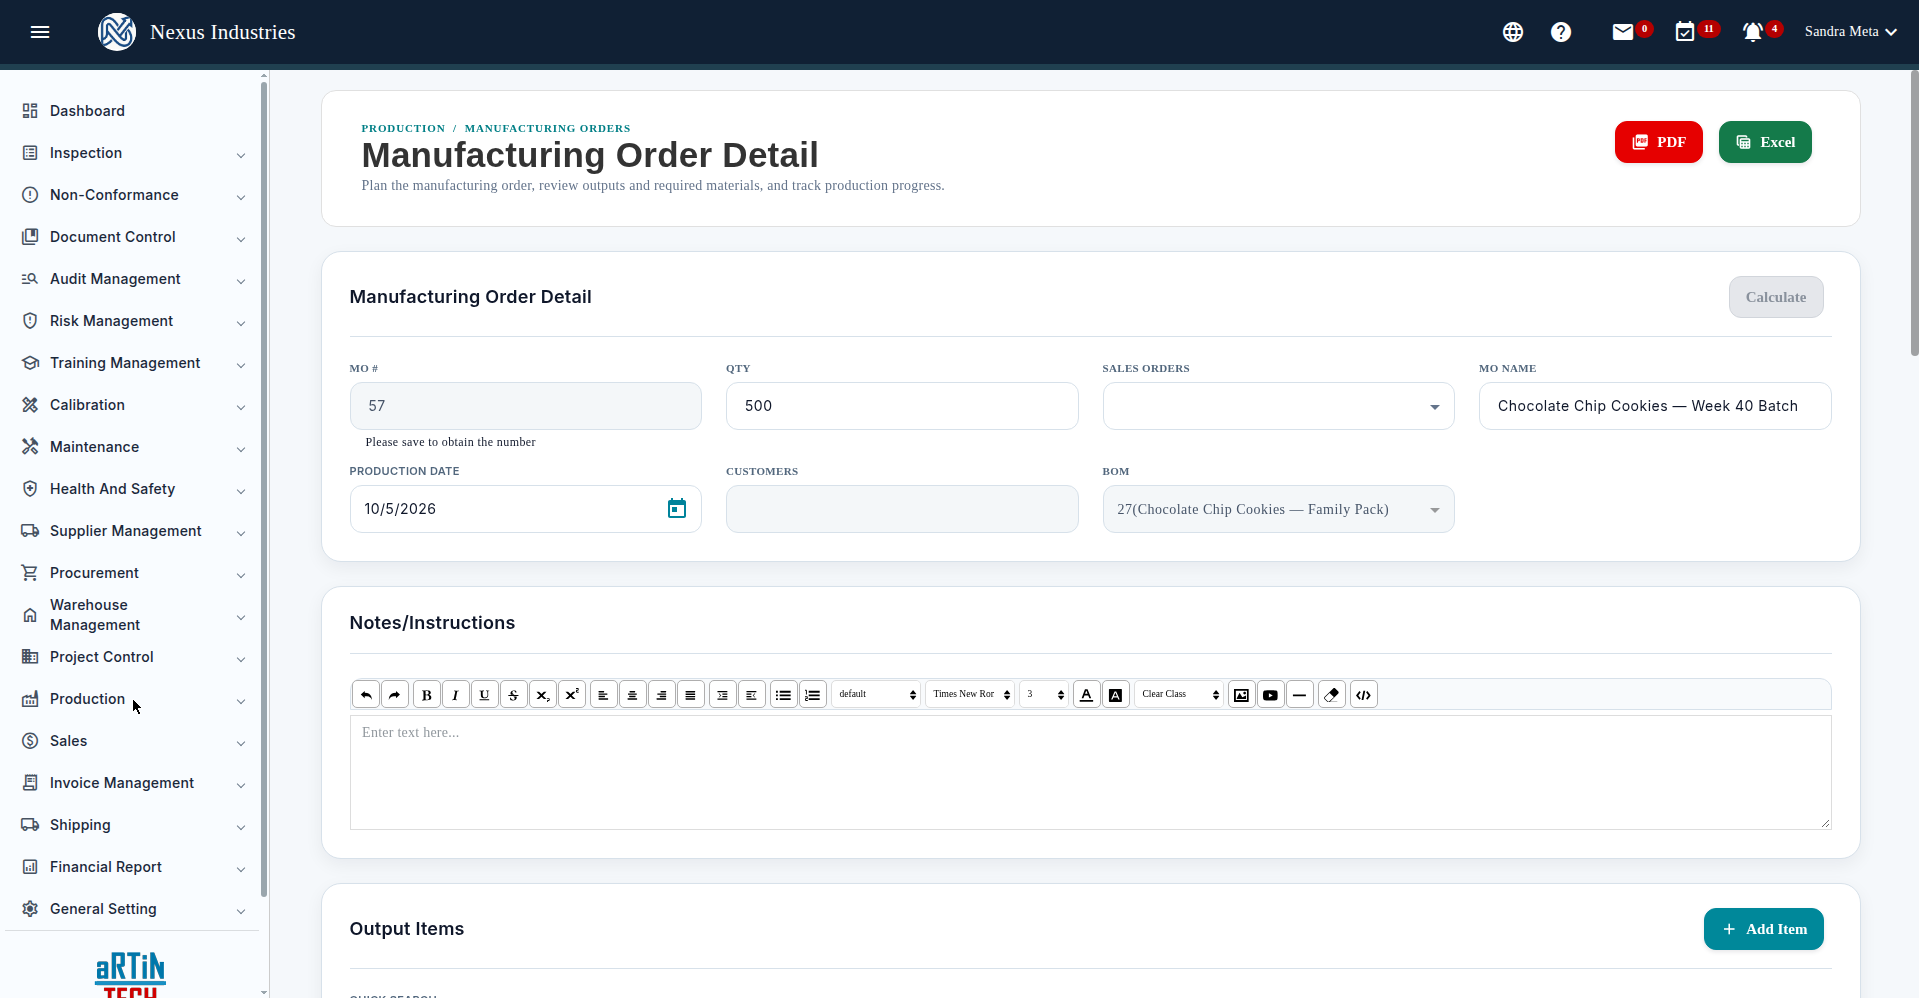Image resolution: width=1919 pixels, height=998 pixels.
Task: Insert image into notes
Action: tap(1242, 695)
